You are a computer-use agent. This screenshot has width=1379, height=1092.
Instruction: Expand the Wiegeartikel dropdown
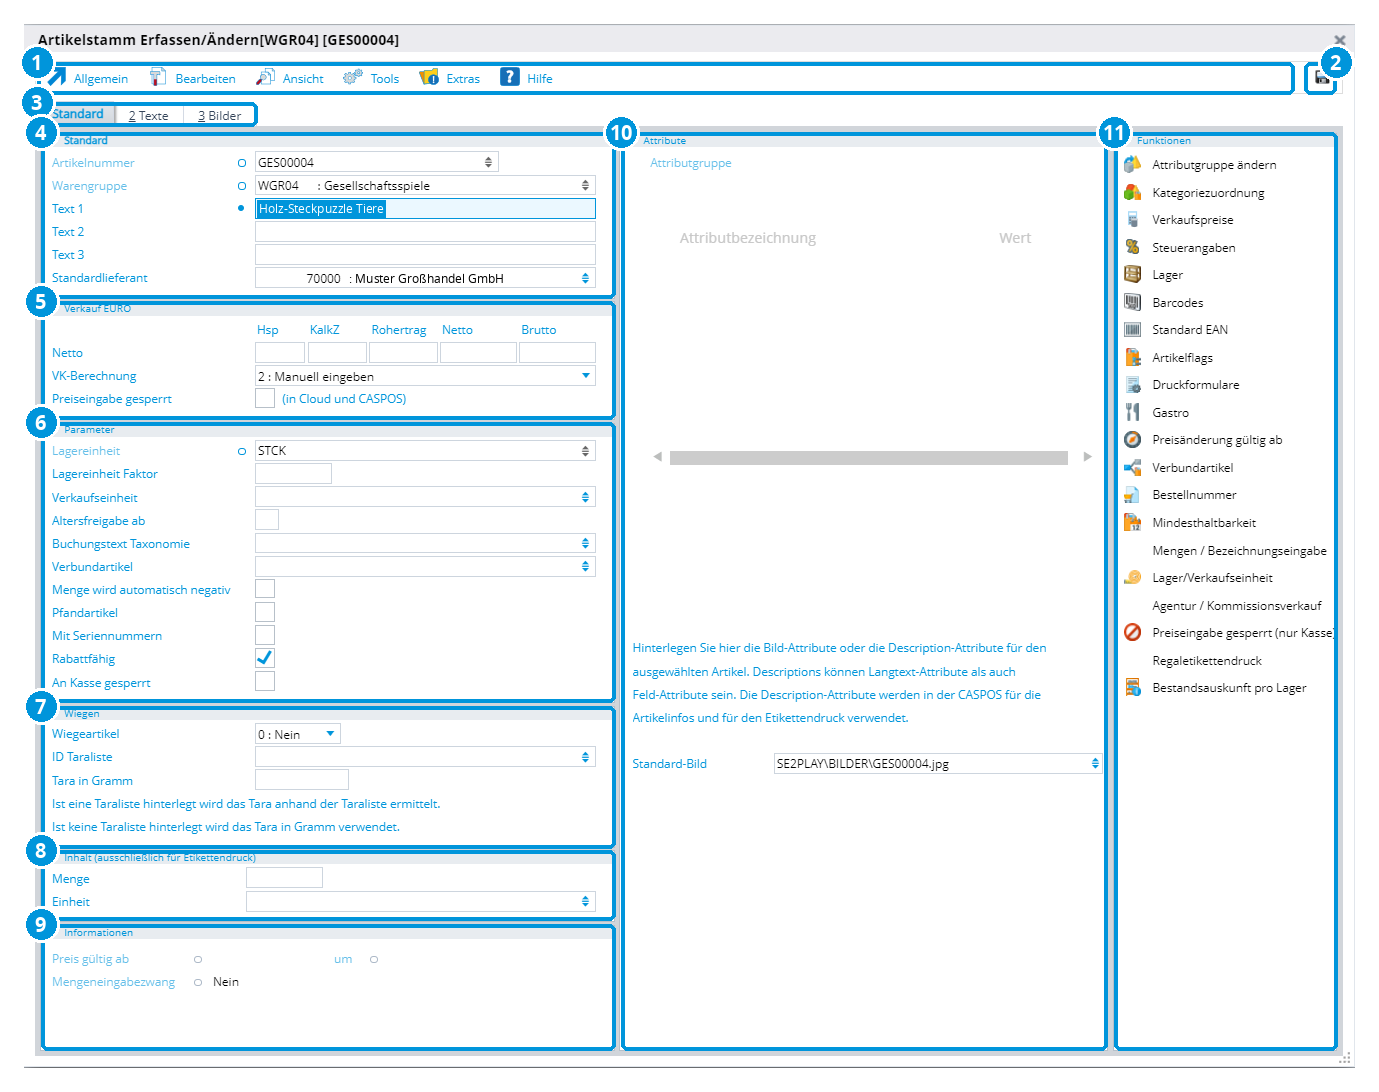point(330,734)
